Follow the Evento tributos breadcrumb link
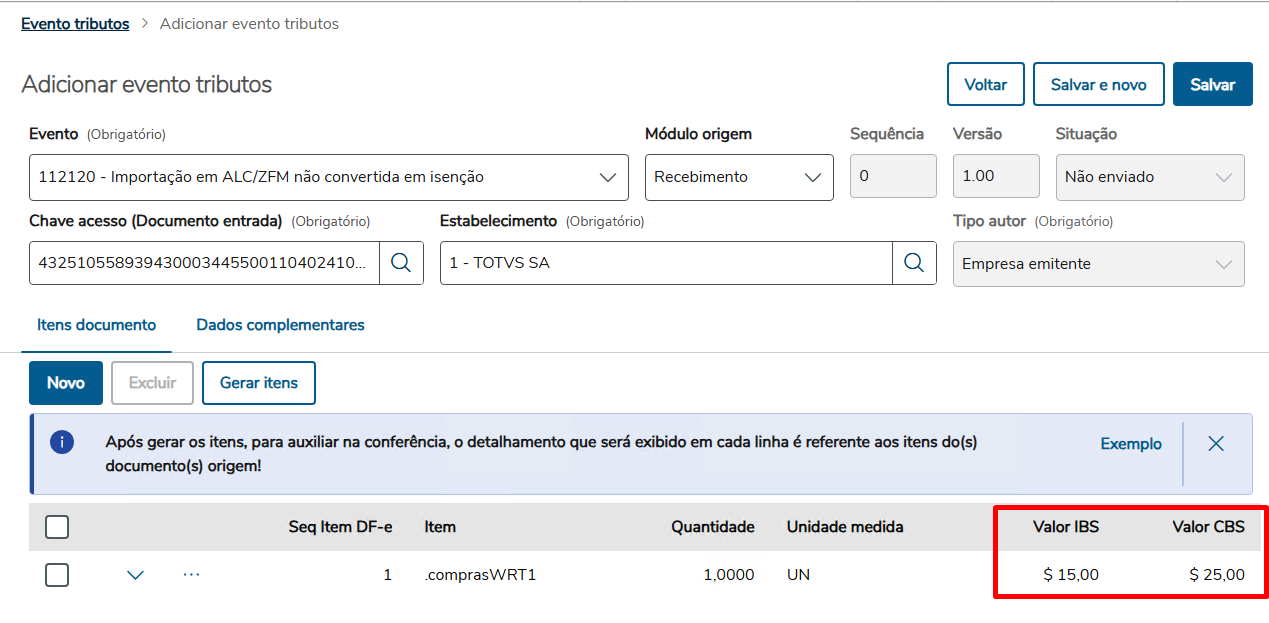Image resolution: width=1269 pixels, height=623 pixels. click(x=75, y=24)
